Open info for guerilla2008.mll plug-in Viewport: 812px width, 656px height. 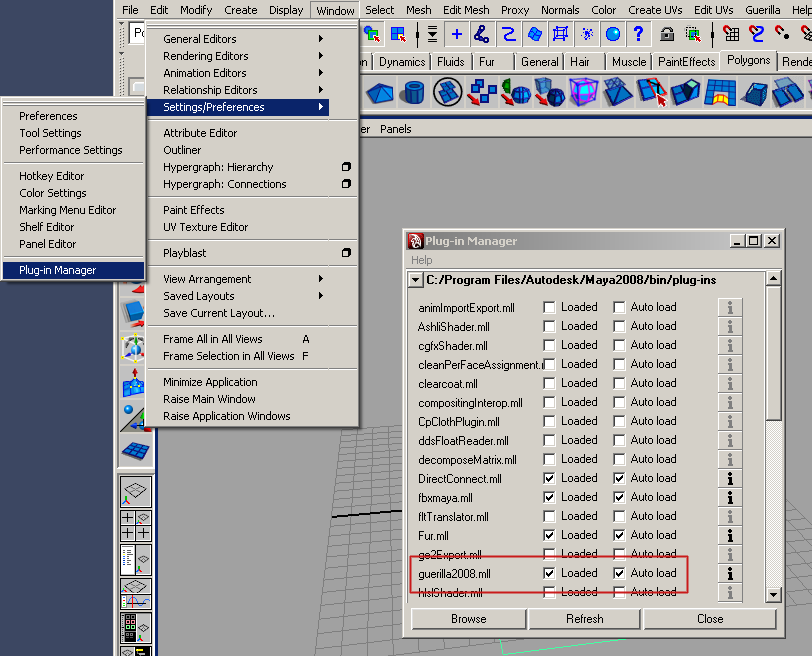click(x=730, y=573)
